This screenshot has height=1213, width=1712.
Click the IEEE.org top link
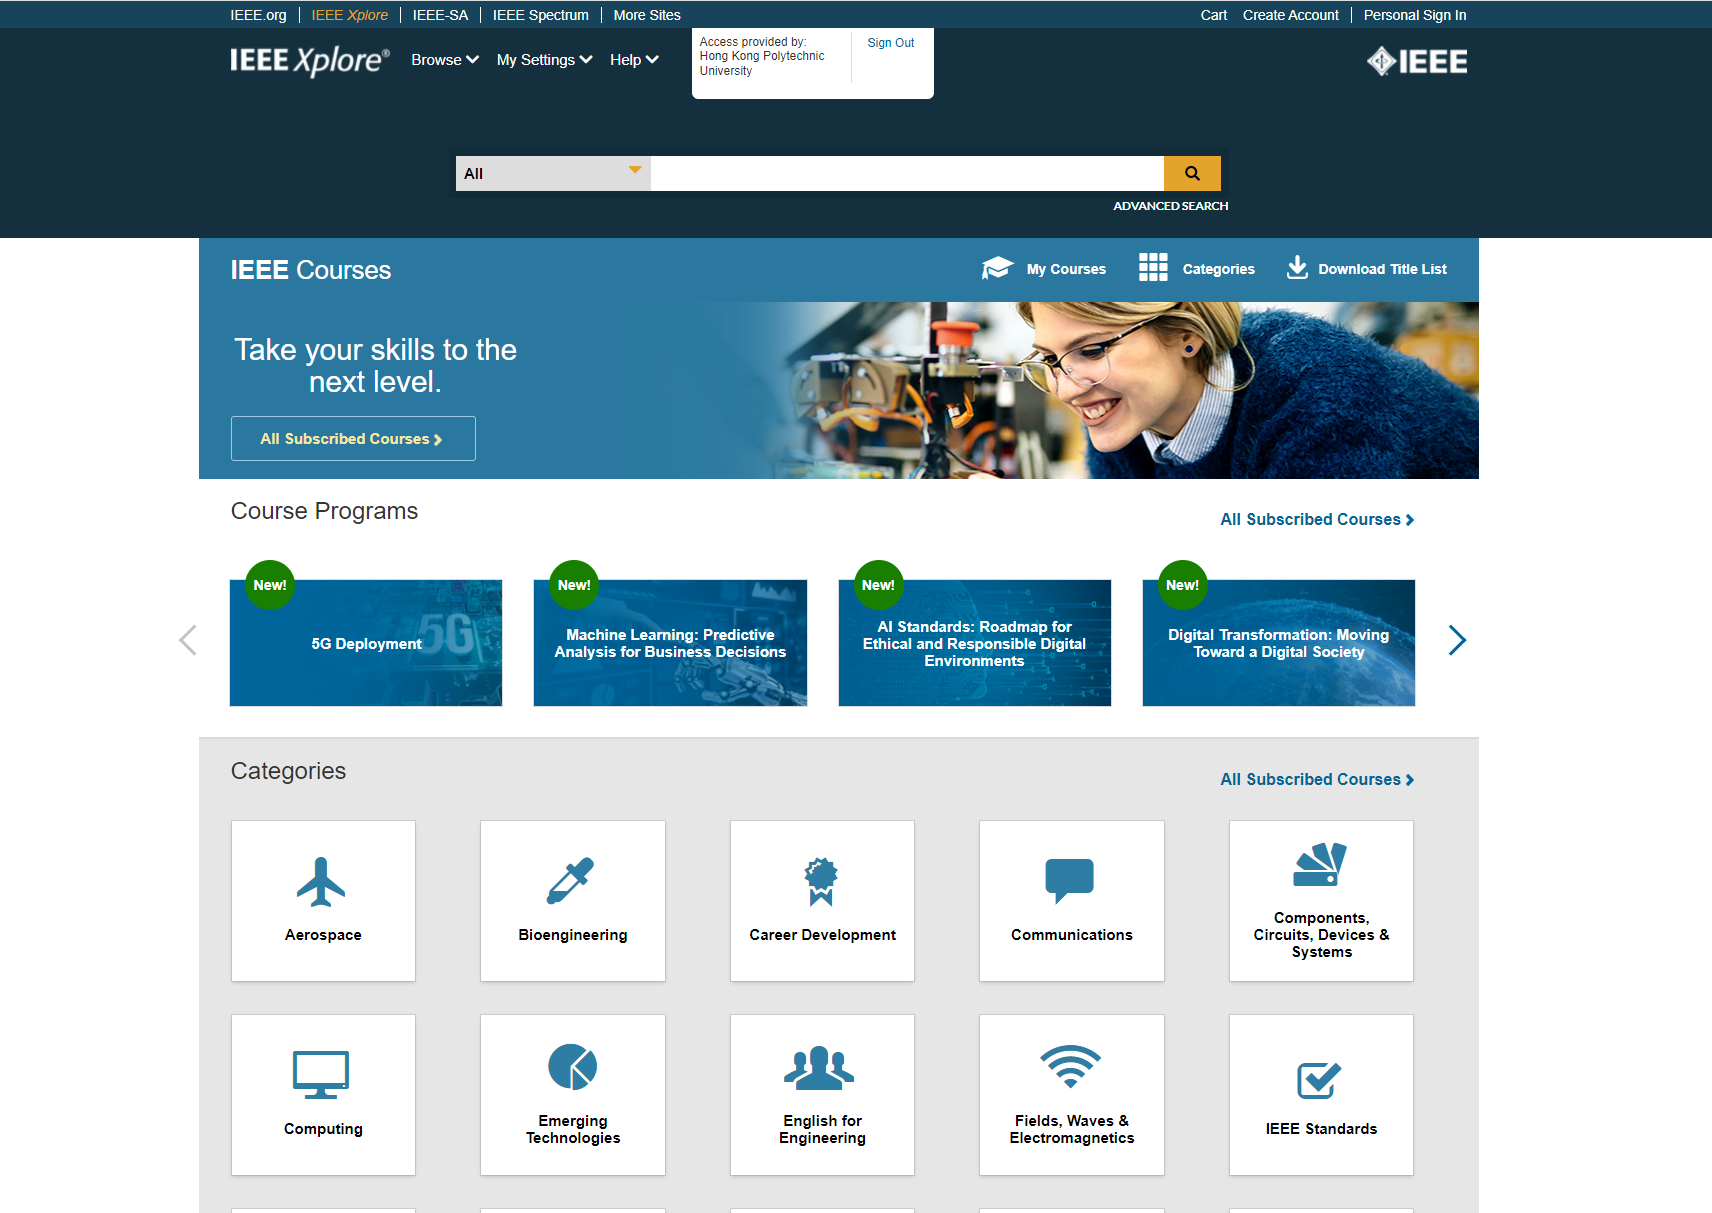pos(258,15)
